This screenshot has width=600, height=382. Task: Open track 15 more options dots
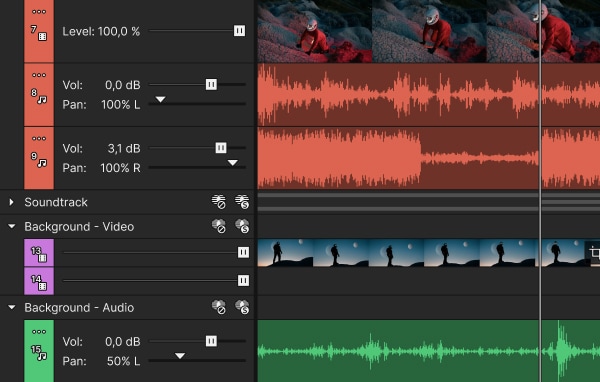pos(39,332)
